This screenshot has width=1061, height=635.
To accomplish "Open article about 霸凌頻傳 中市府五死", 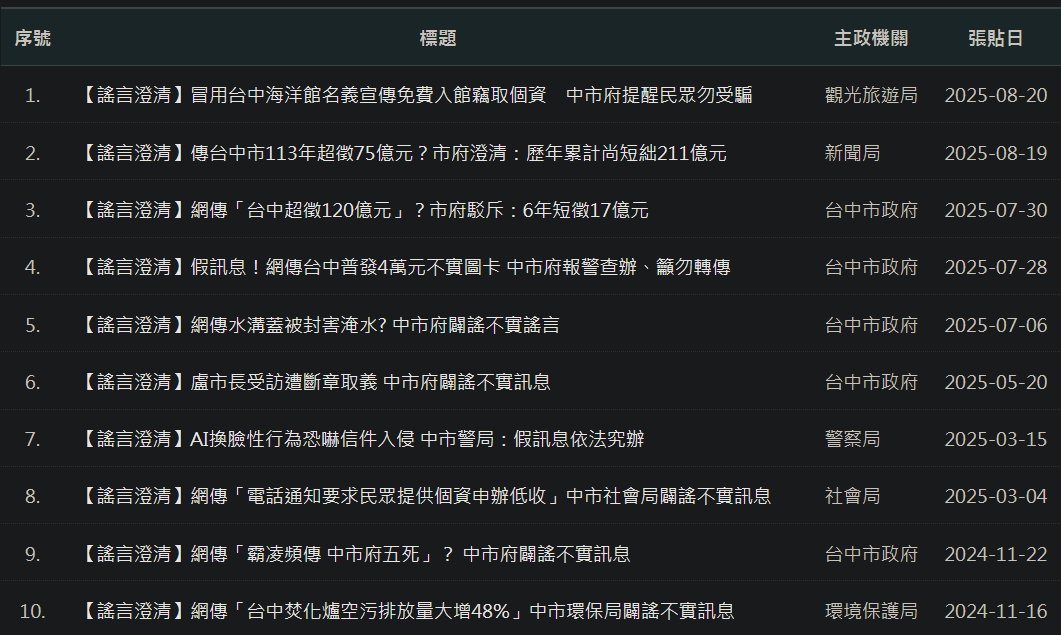I will (x=355, y=554).
